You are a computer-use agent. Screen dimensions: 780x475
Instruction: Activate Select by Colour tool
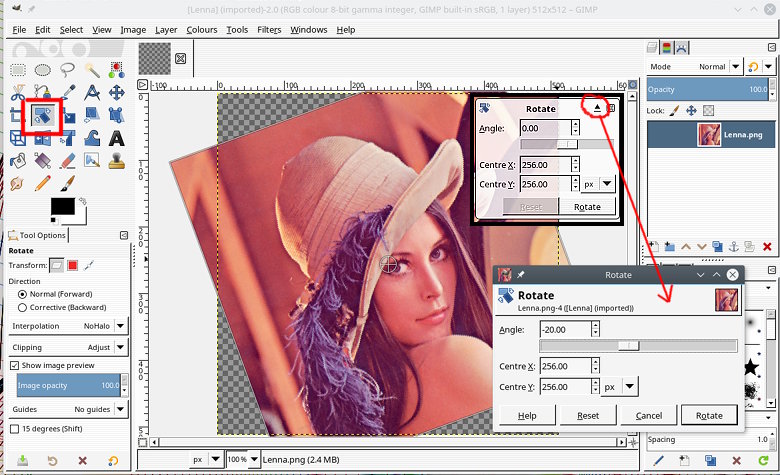116,70
